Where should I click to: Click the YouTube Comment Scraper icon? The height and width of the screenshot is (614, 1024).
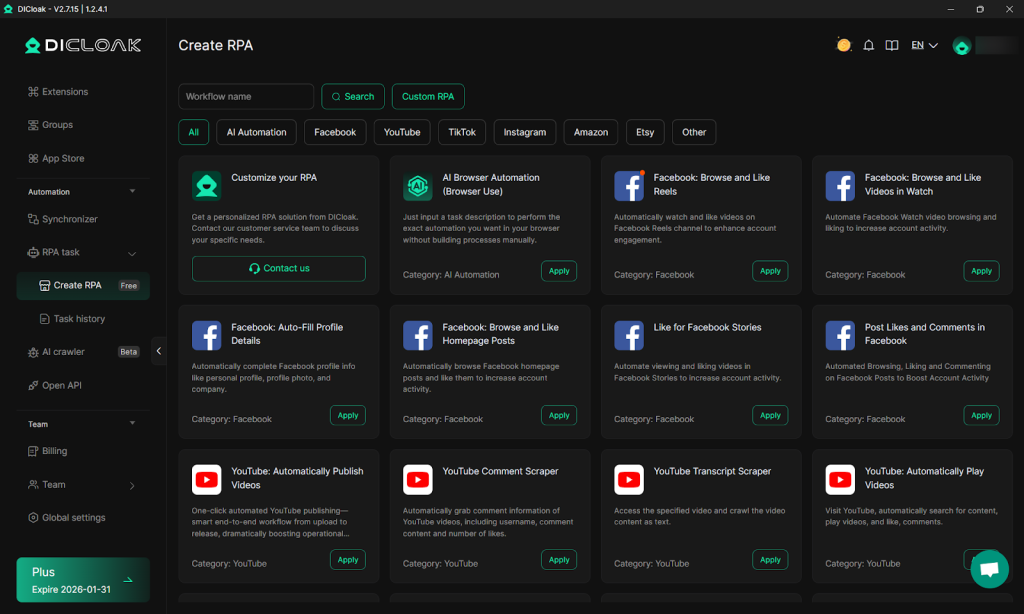tap(417, 480)
